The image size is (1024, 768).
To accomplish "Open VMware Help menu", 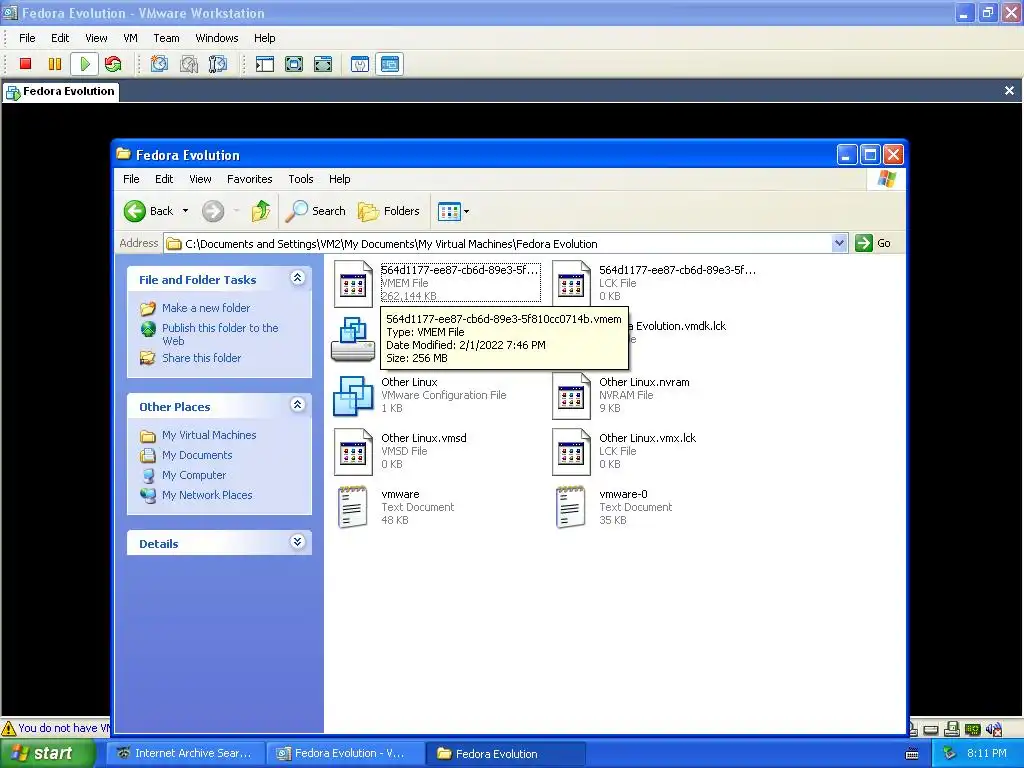I will point(264,38).
